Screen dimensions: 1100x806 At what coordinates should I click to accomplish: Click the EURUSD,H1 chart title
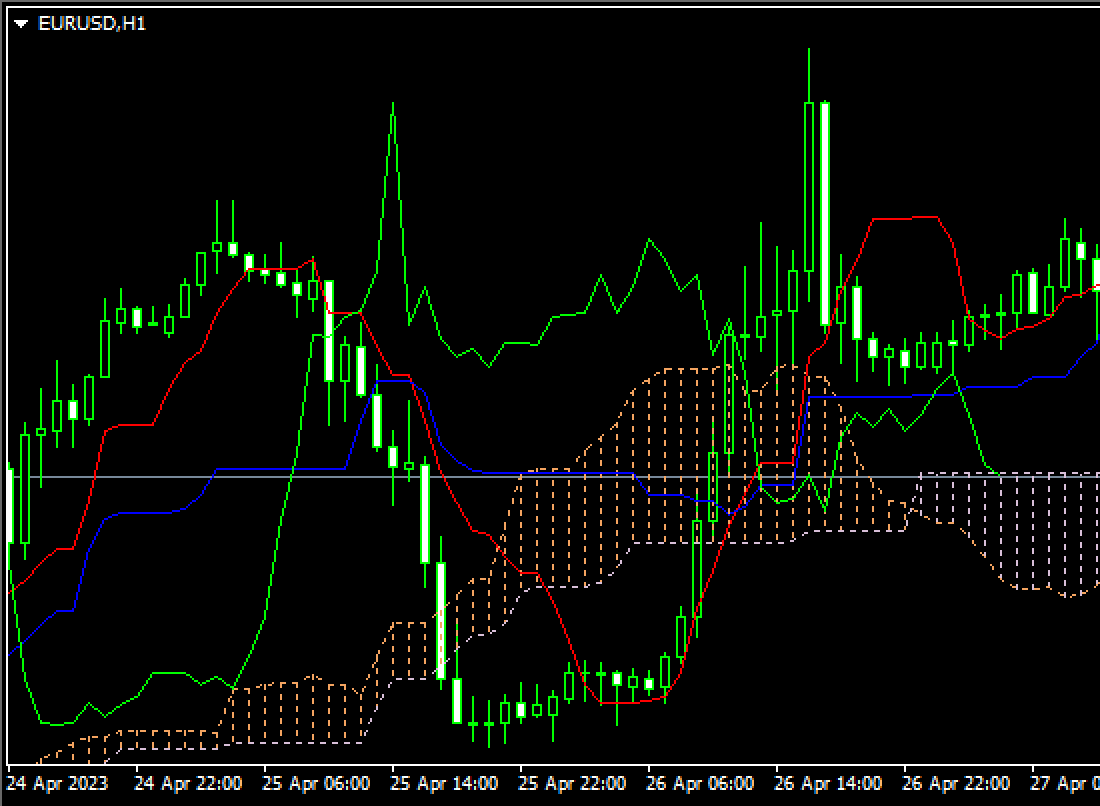[92, 24]
